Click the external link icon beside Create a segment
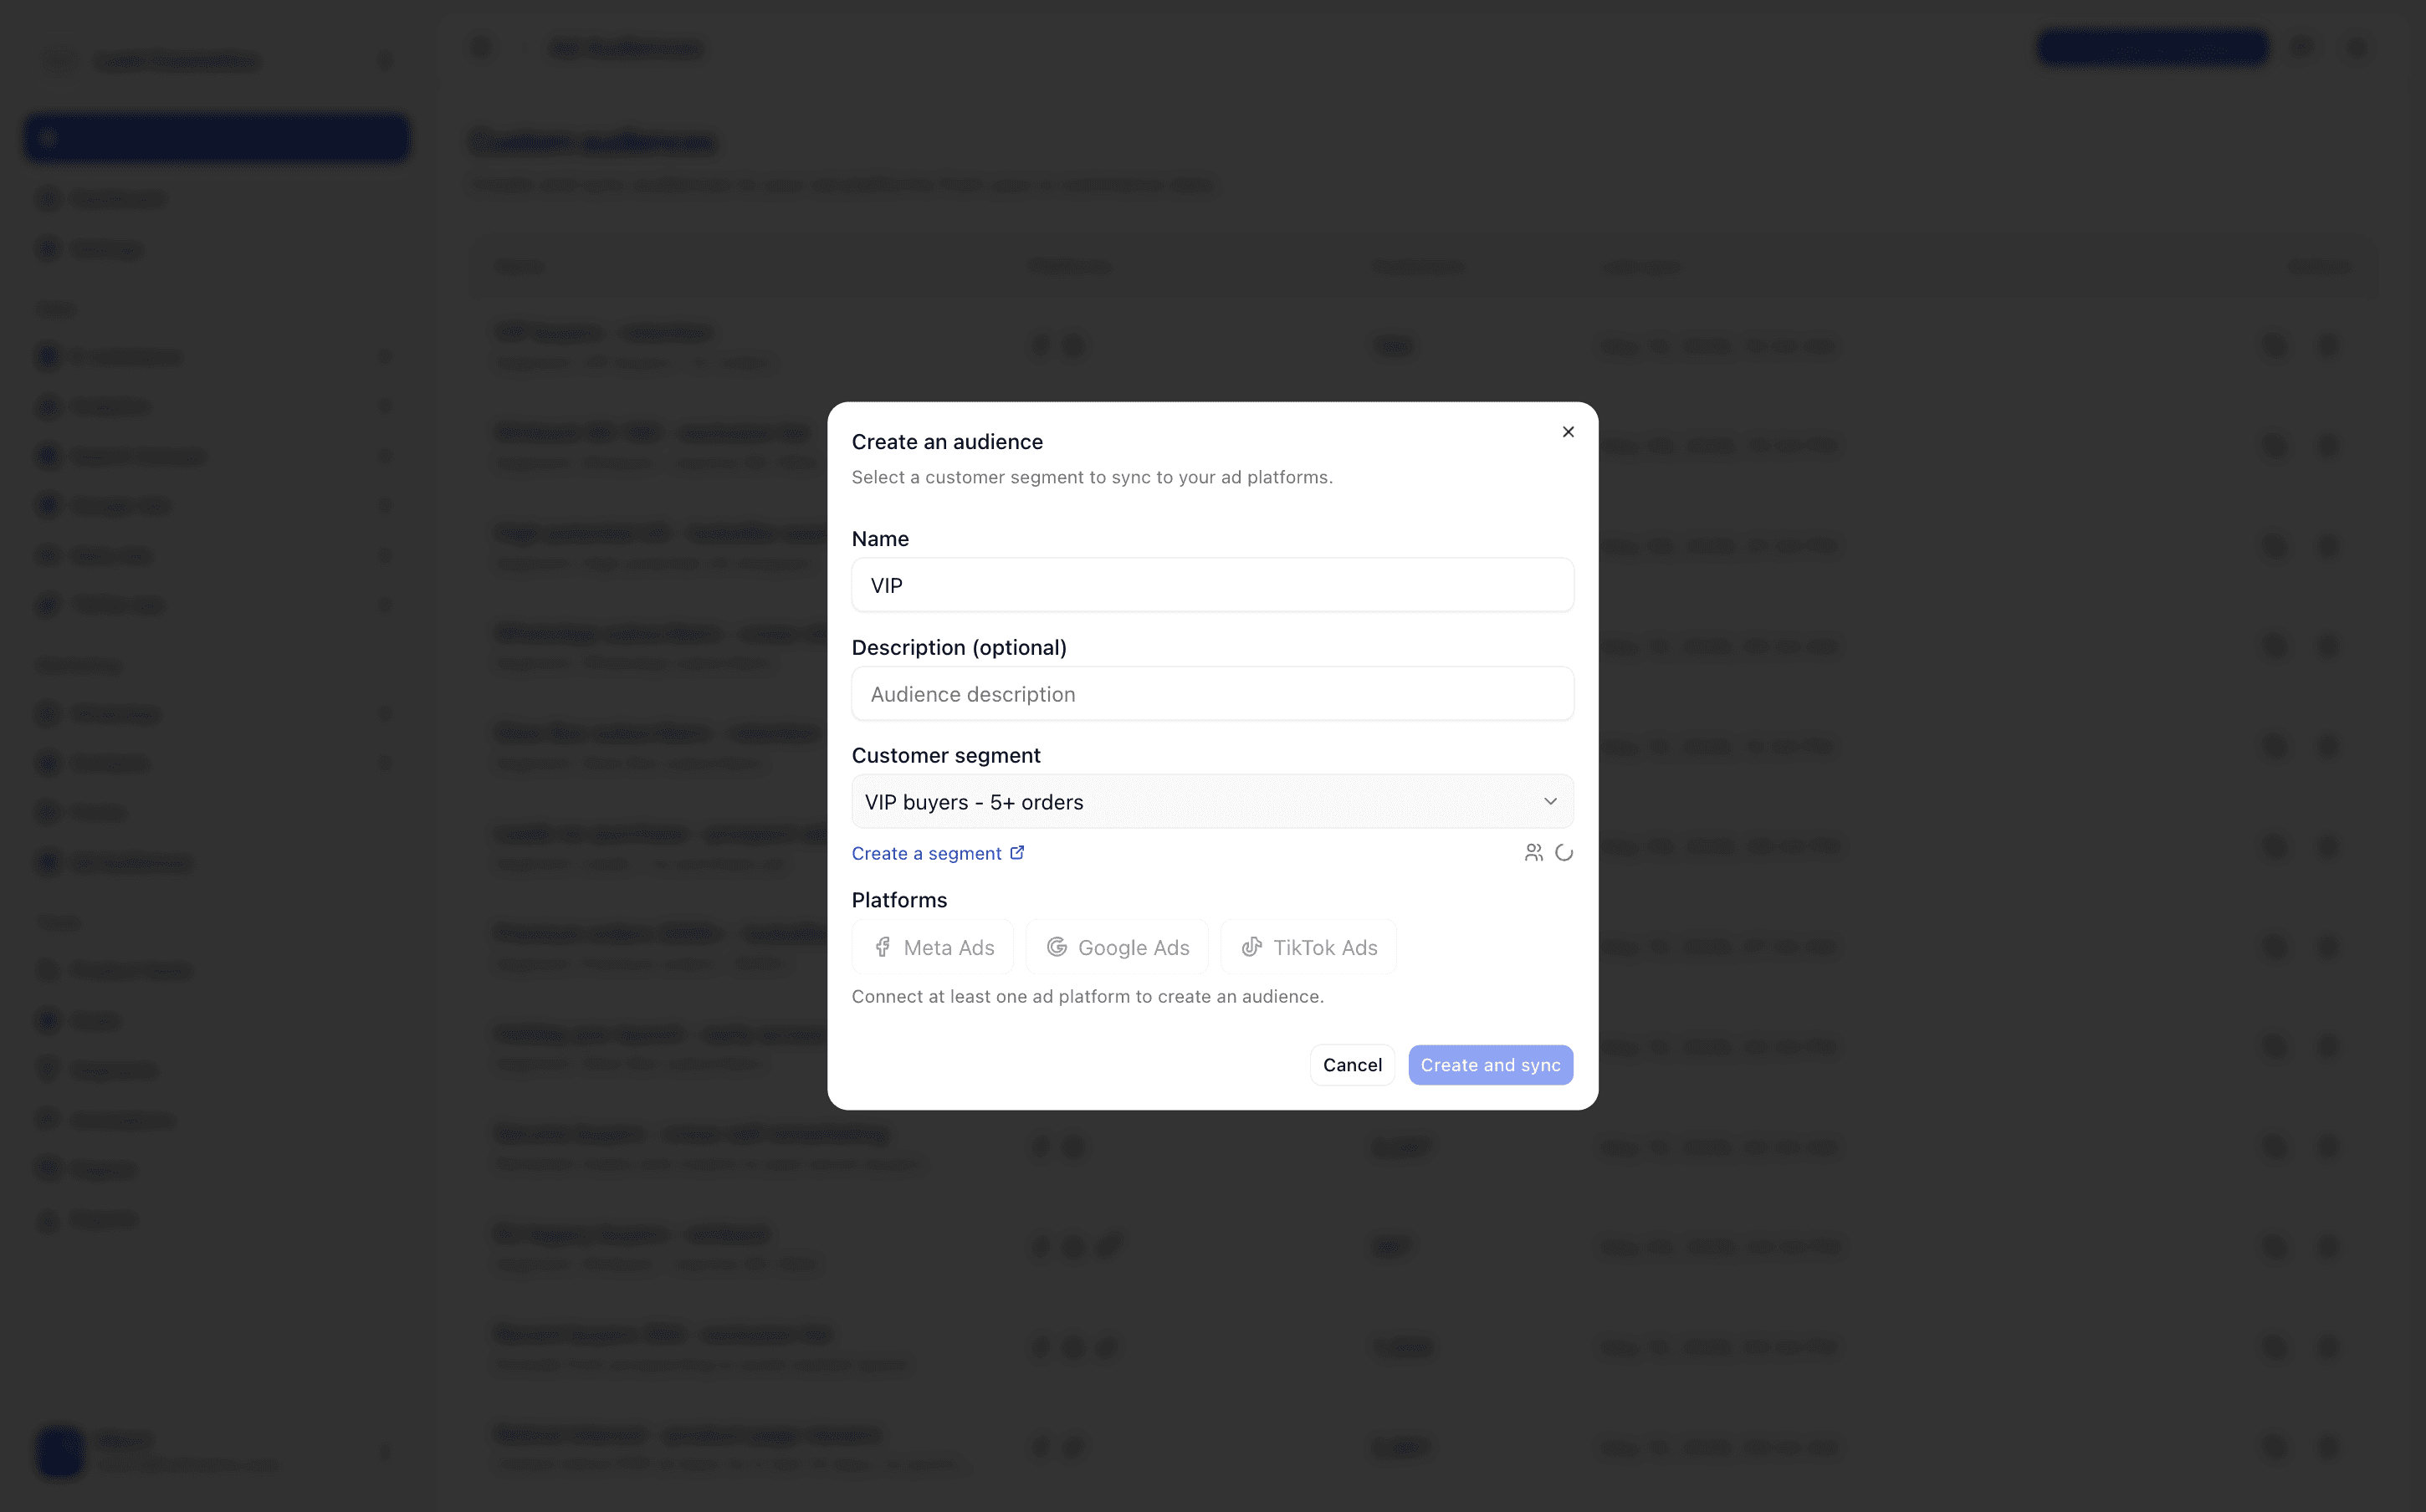The image size is (2426, 1512). point(1017,853)
